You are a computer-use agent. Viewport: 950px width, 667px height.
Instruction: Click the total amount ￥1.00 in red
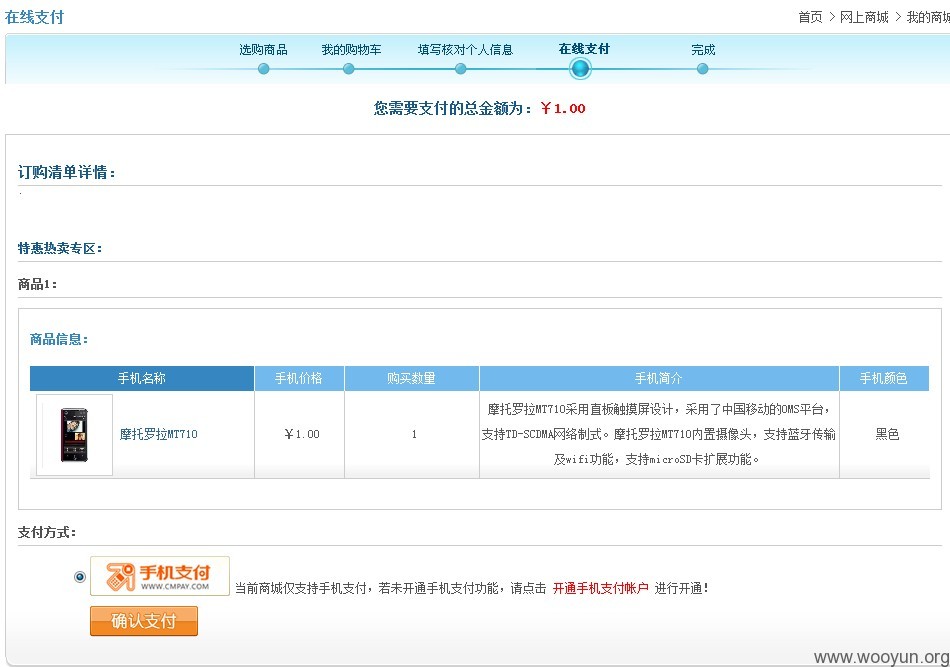pyautogui.click(x=563, y=108)
